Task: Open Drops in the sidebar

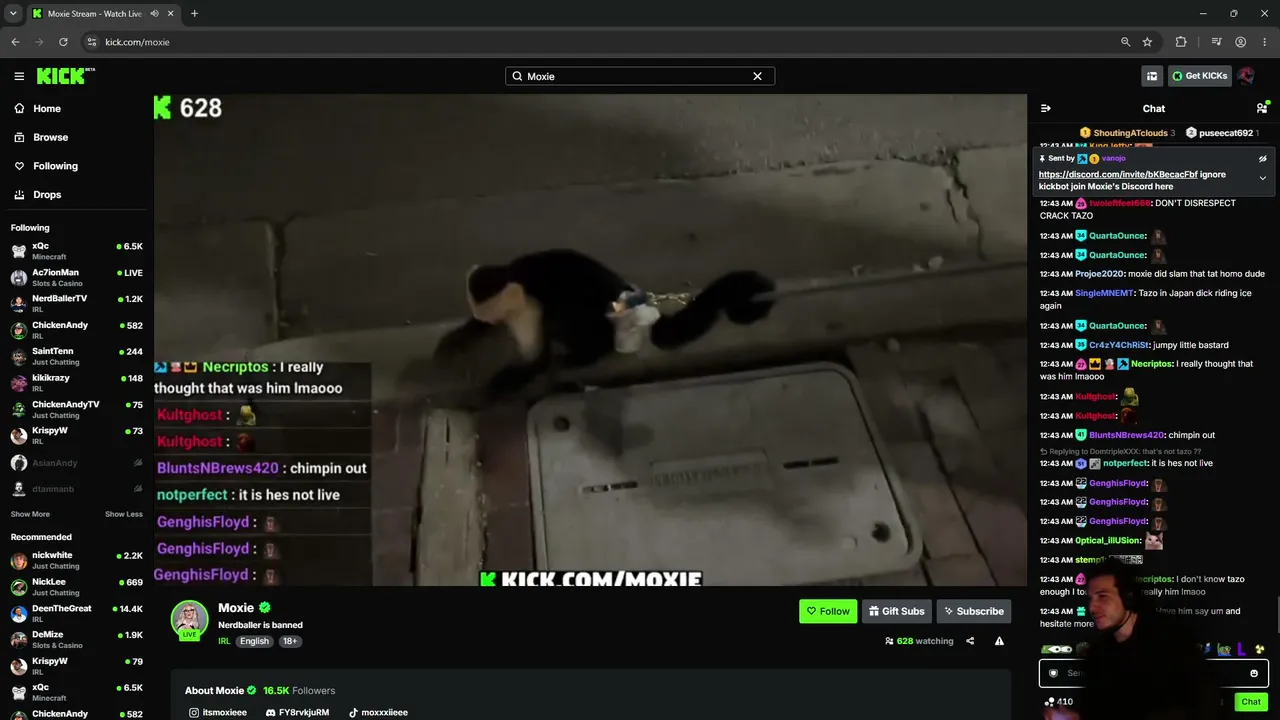Action: pos(47,195)
